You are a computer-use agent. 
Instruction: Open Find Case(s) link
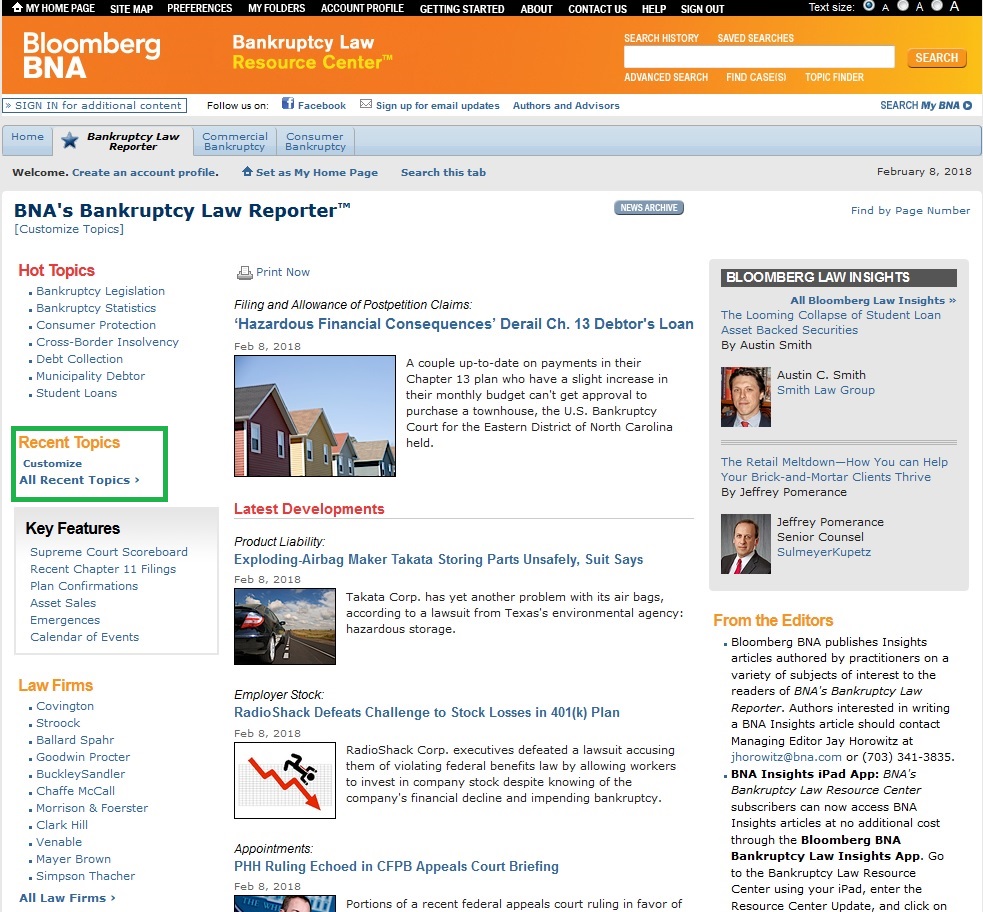point(756,77)
